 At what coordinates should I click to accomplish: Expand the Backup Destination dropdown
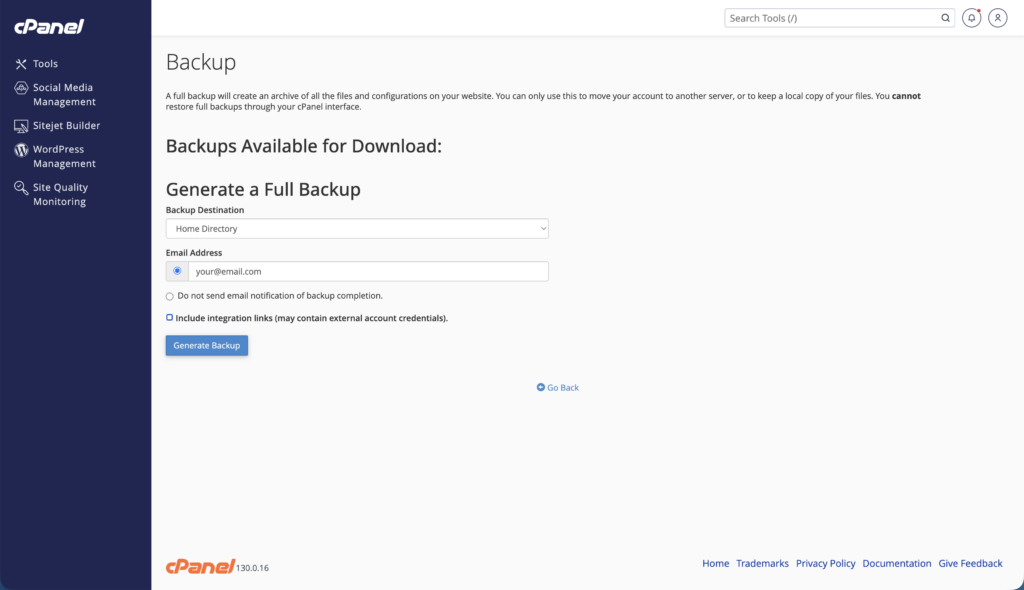tap(357, 229)
